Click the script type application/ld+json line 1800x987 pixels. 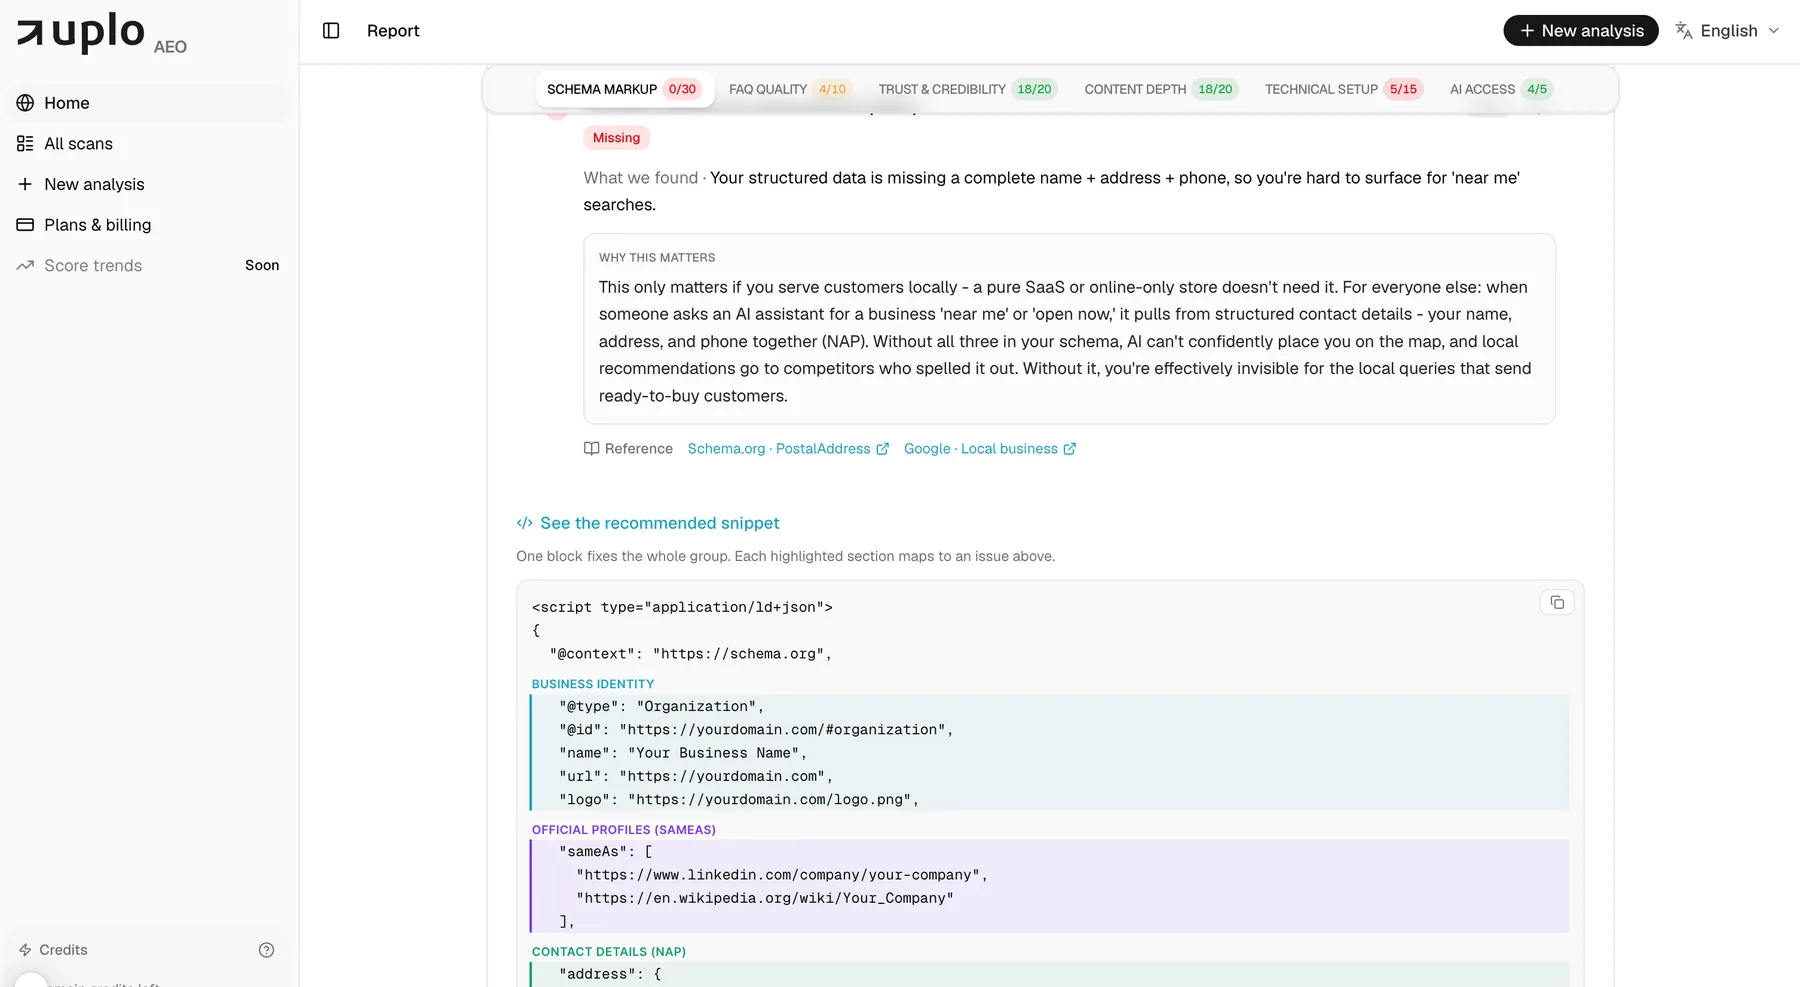(682, 607)
